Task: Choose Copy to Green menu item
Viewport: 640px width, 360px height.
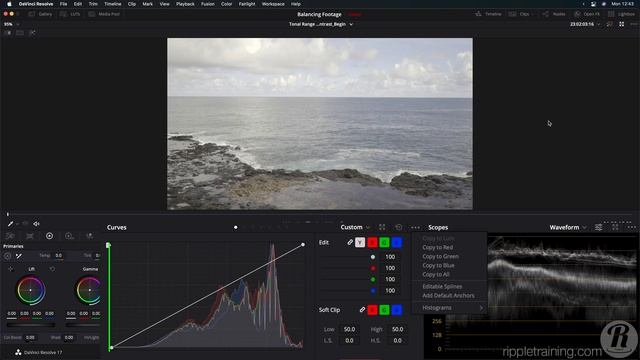Action: pos(440,256)
